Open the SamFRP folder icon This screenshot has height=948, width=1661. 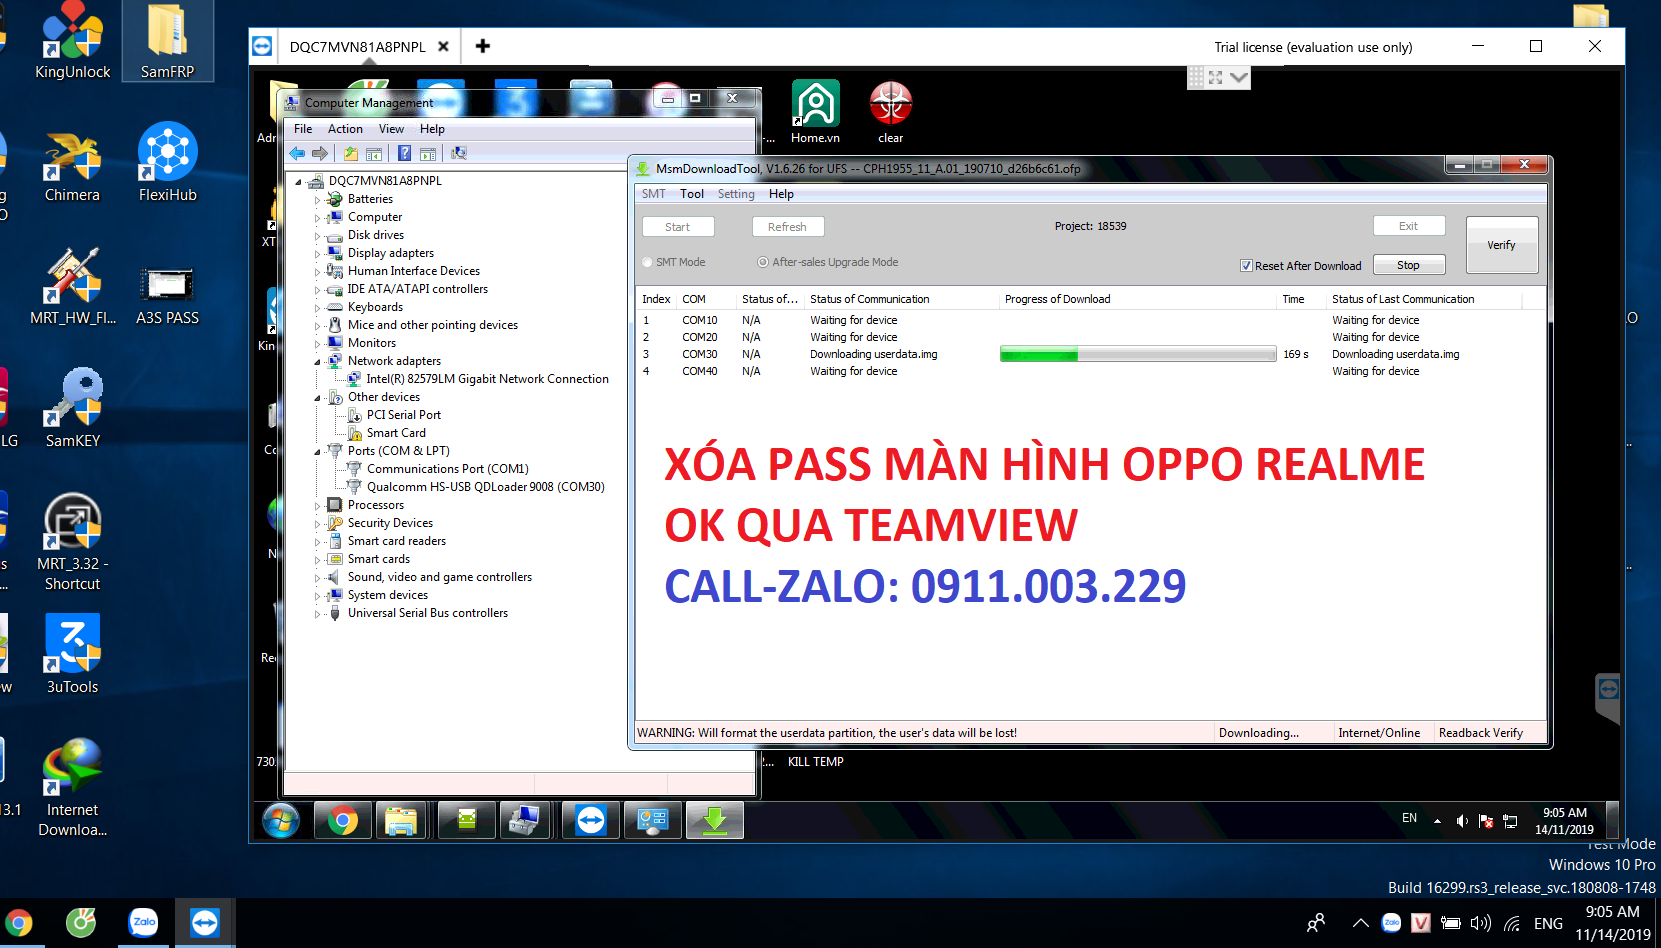167,41
